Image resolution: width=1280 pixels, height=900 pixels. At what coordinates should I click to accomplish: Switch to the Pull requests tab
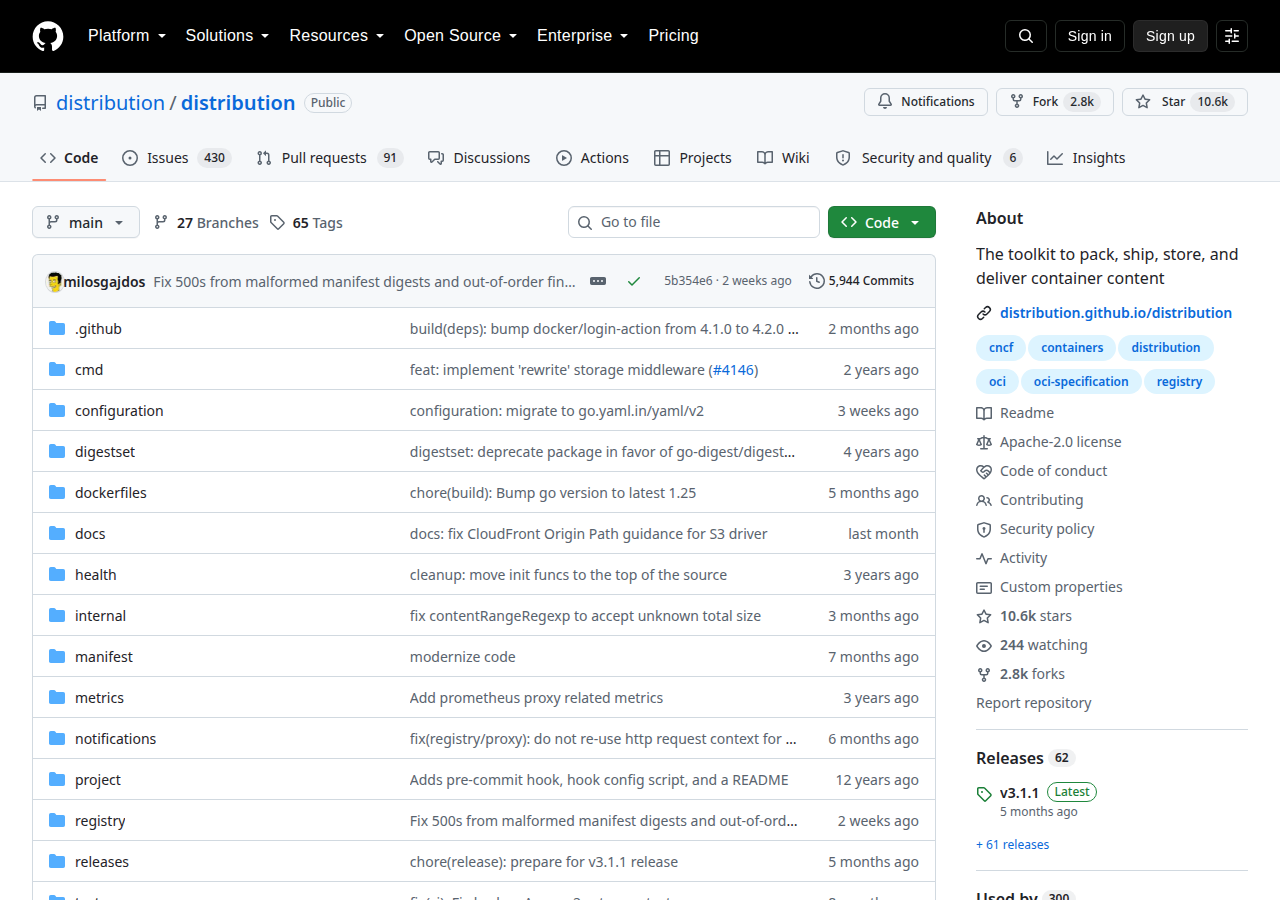329,158
